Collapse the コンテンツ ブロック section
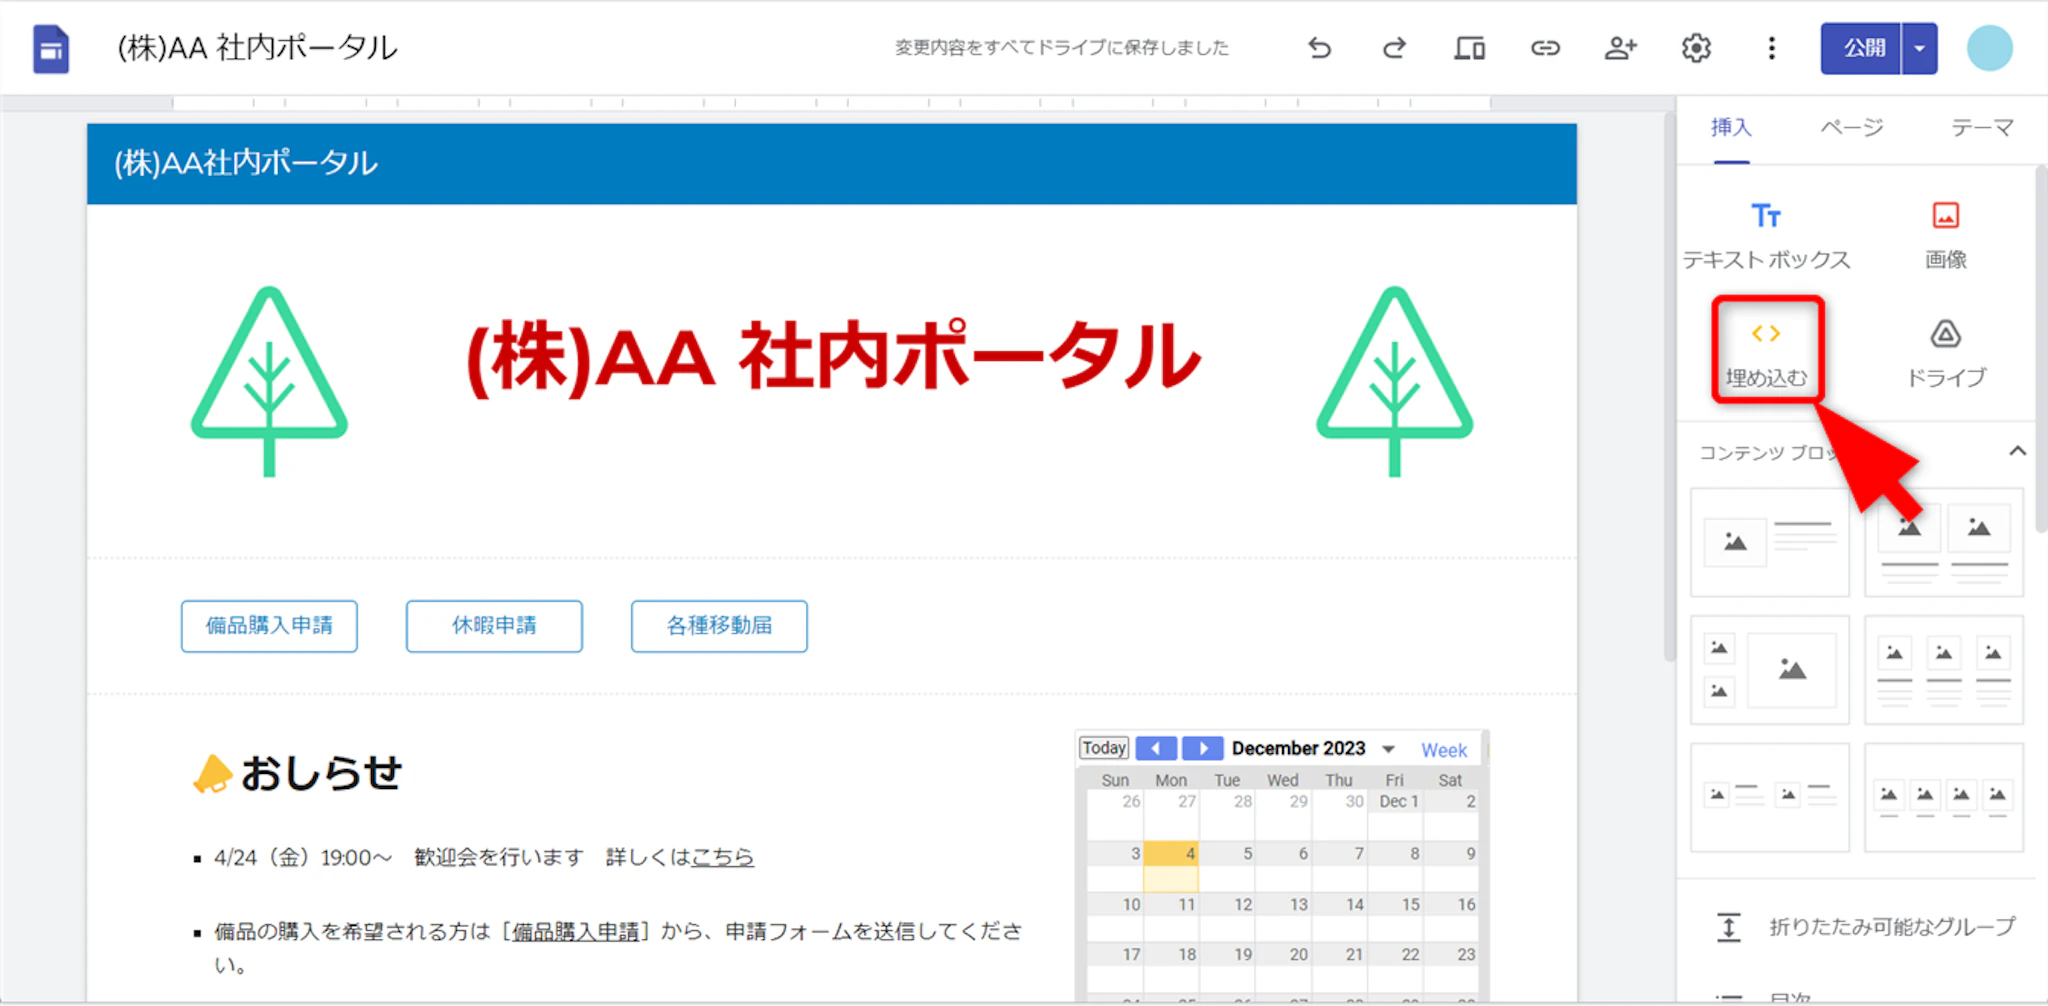 pyautogui.click(x=2017, y=452)
